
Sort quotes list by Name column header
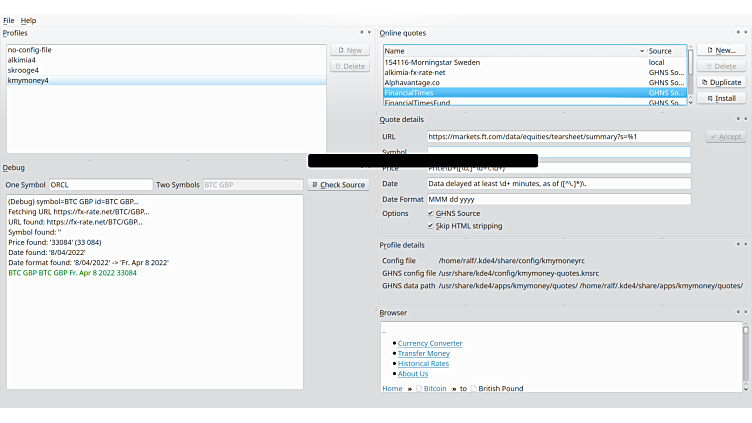point(510,50)
